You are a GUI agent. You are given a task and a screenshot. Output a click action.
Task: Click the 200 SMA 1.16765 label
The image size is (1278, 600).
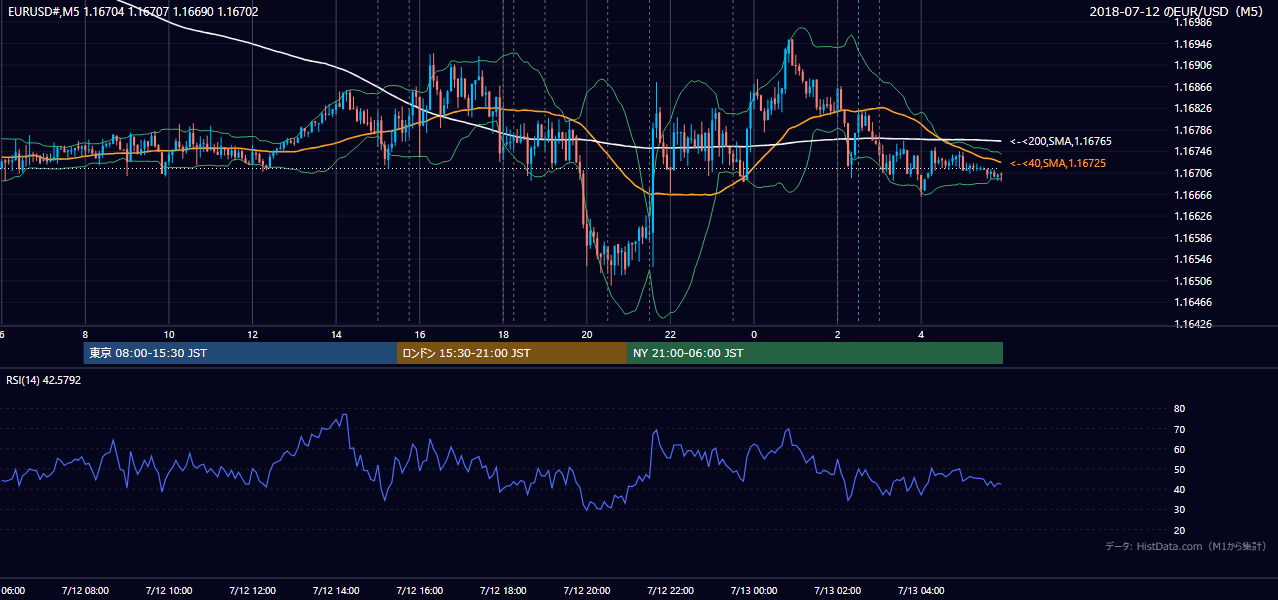1060,142
